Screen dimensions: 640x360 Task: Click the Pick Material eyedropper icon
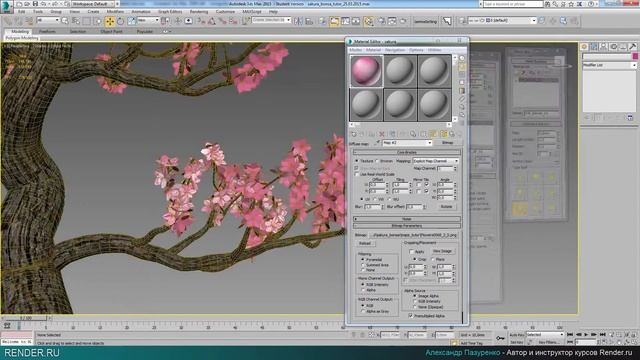click(x=377, y=142)
